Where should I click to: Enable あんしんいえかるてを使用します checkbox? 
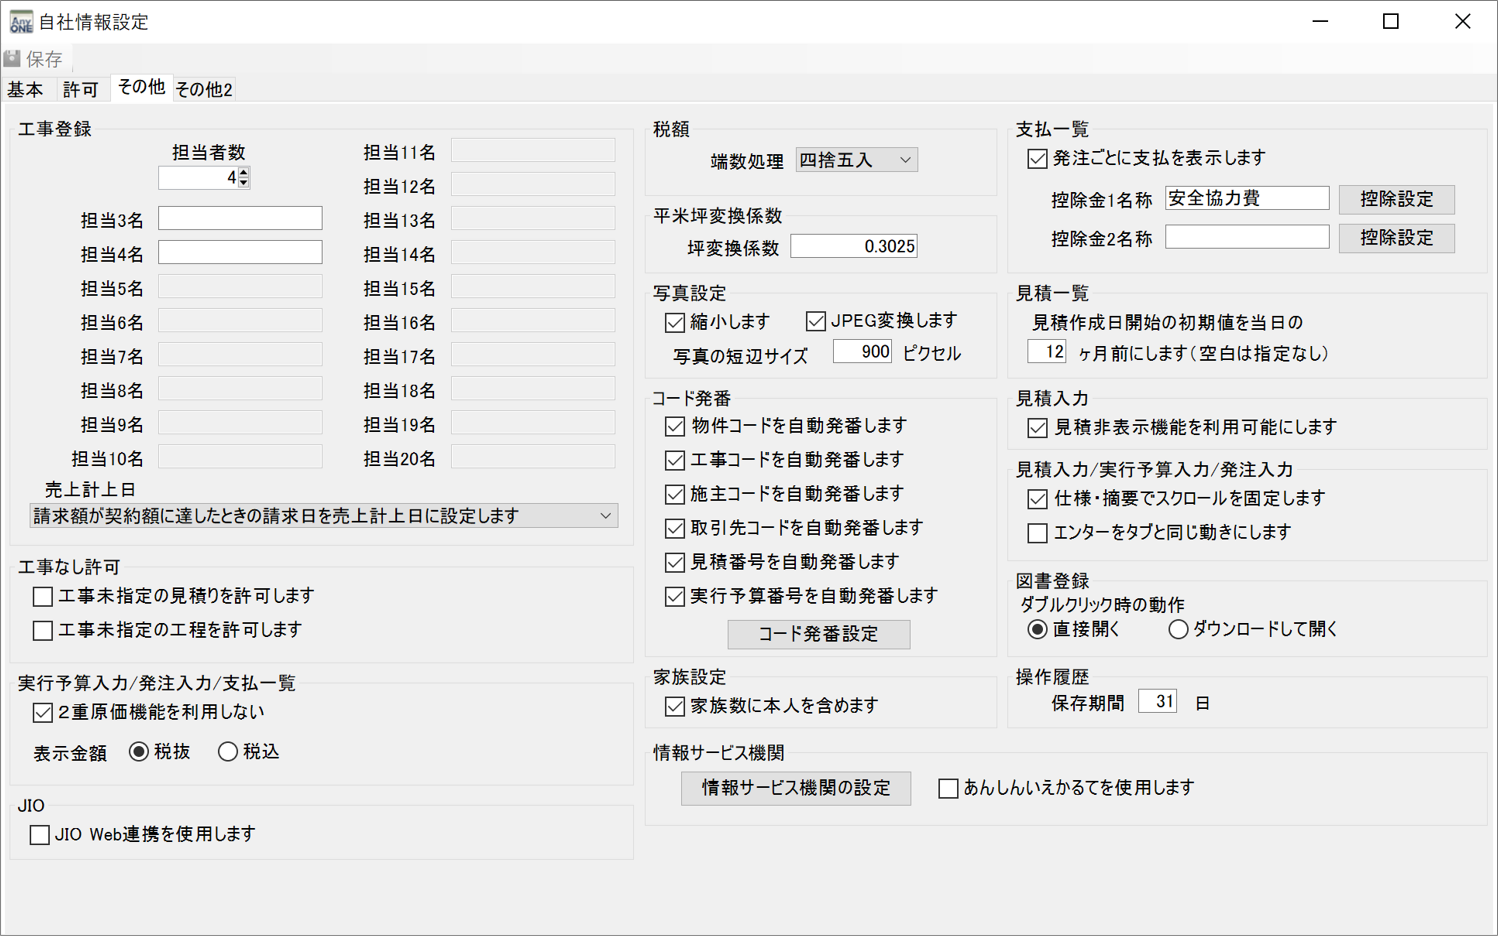tap(949, 789)
